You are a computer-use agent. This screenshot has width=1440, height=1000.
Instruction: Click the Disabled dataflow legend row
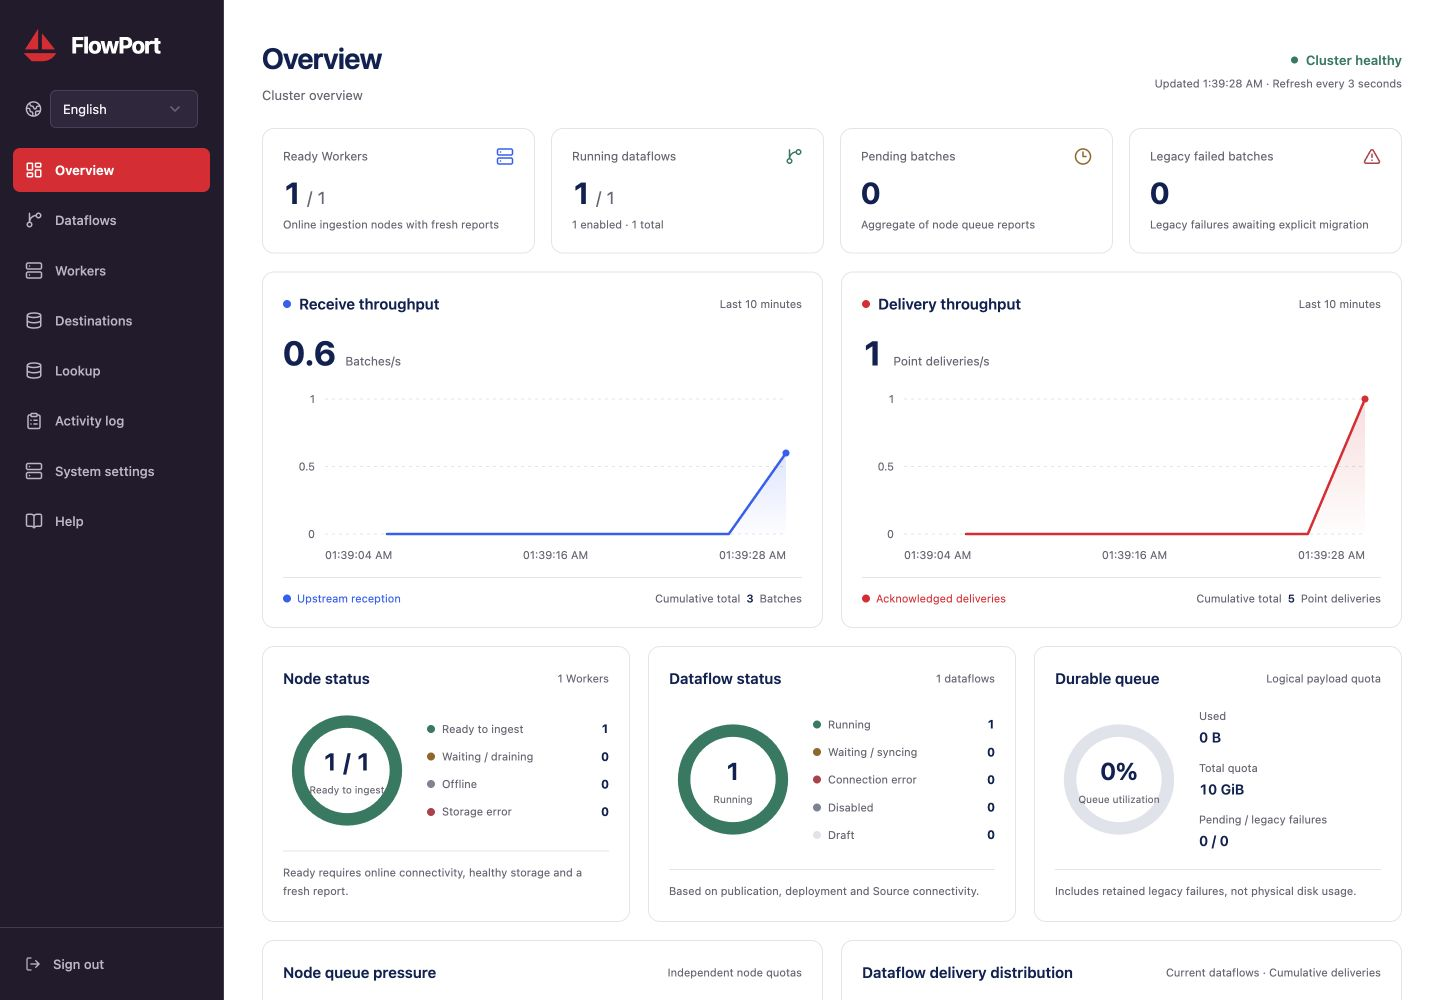(904, 807)
